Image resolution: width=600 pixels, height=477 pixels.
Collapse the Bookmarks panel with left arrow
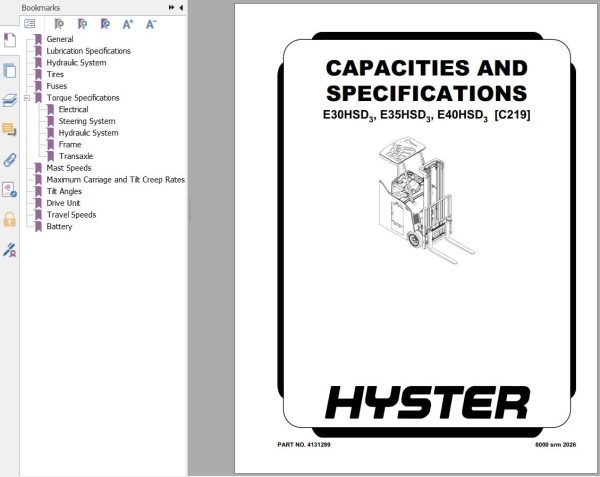tap(181, 7)
